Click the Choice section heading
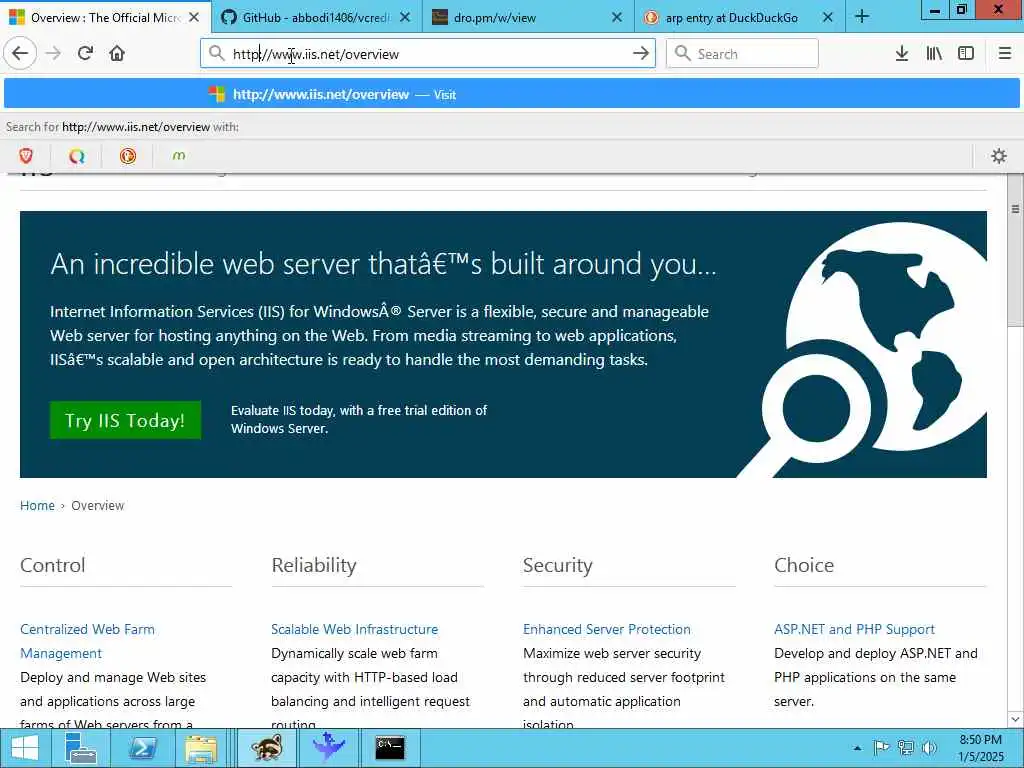Viewport: 1024px width, 768px height. coord(804,565)
